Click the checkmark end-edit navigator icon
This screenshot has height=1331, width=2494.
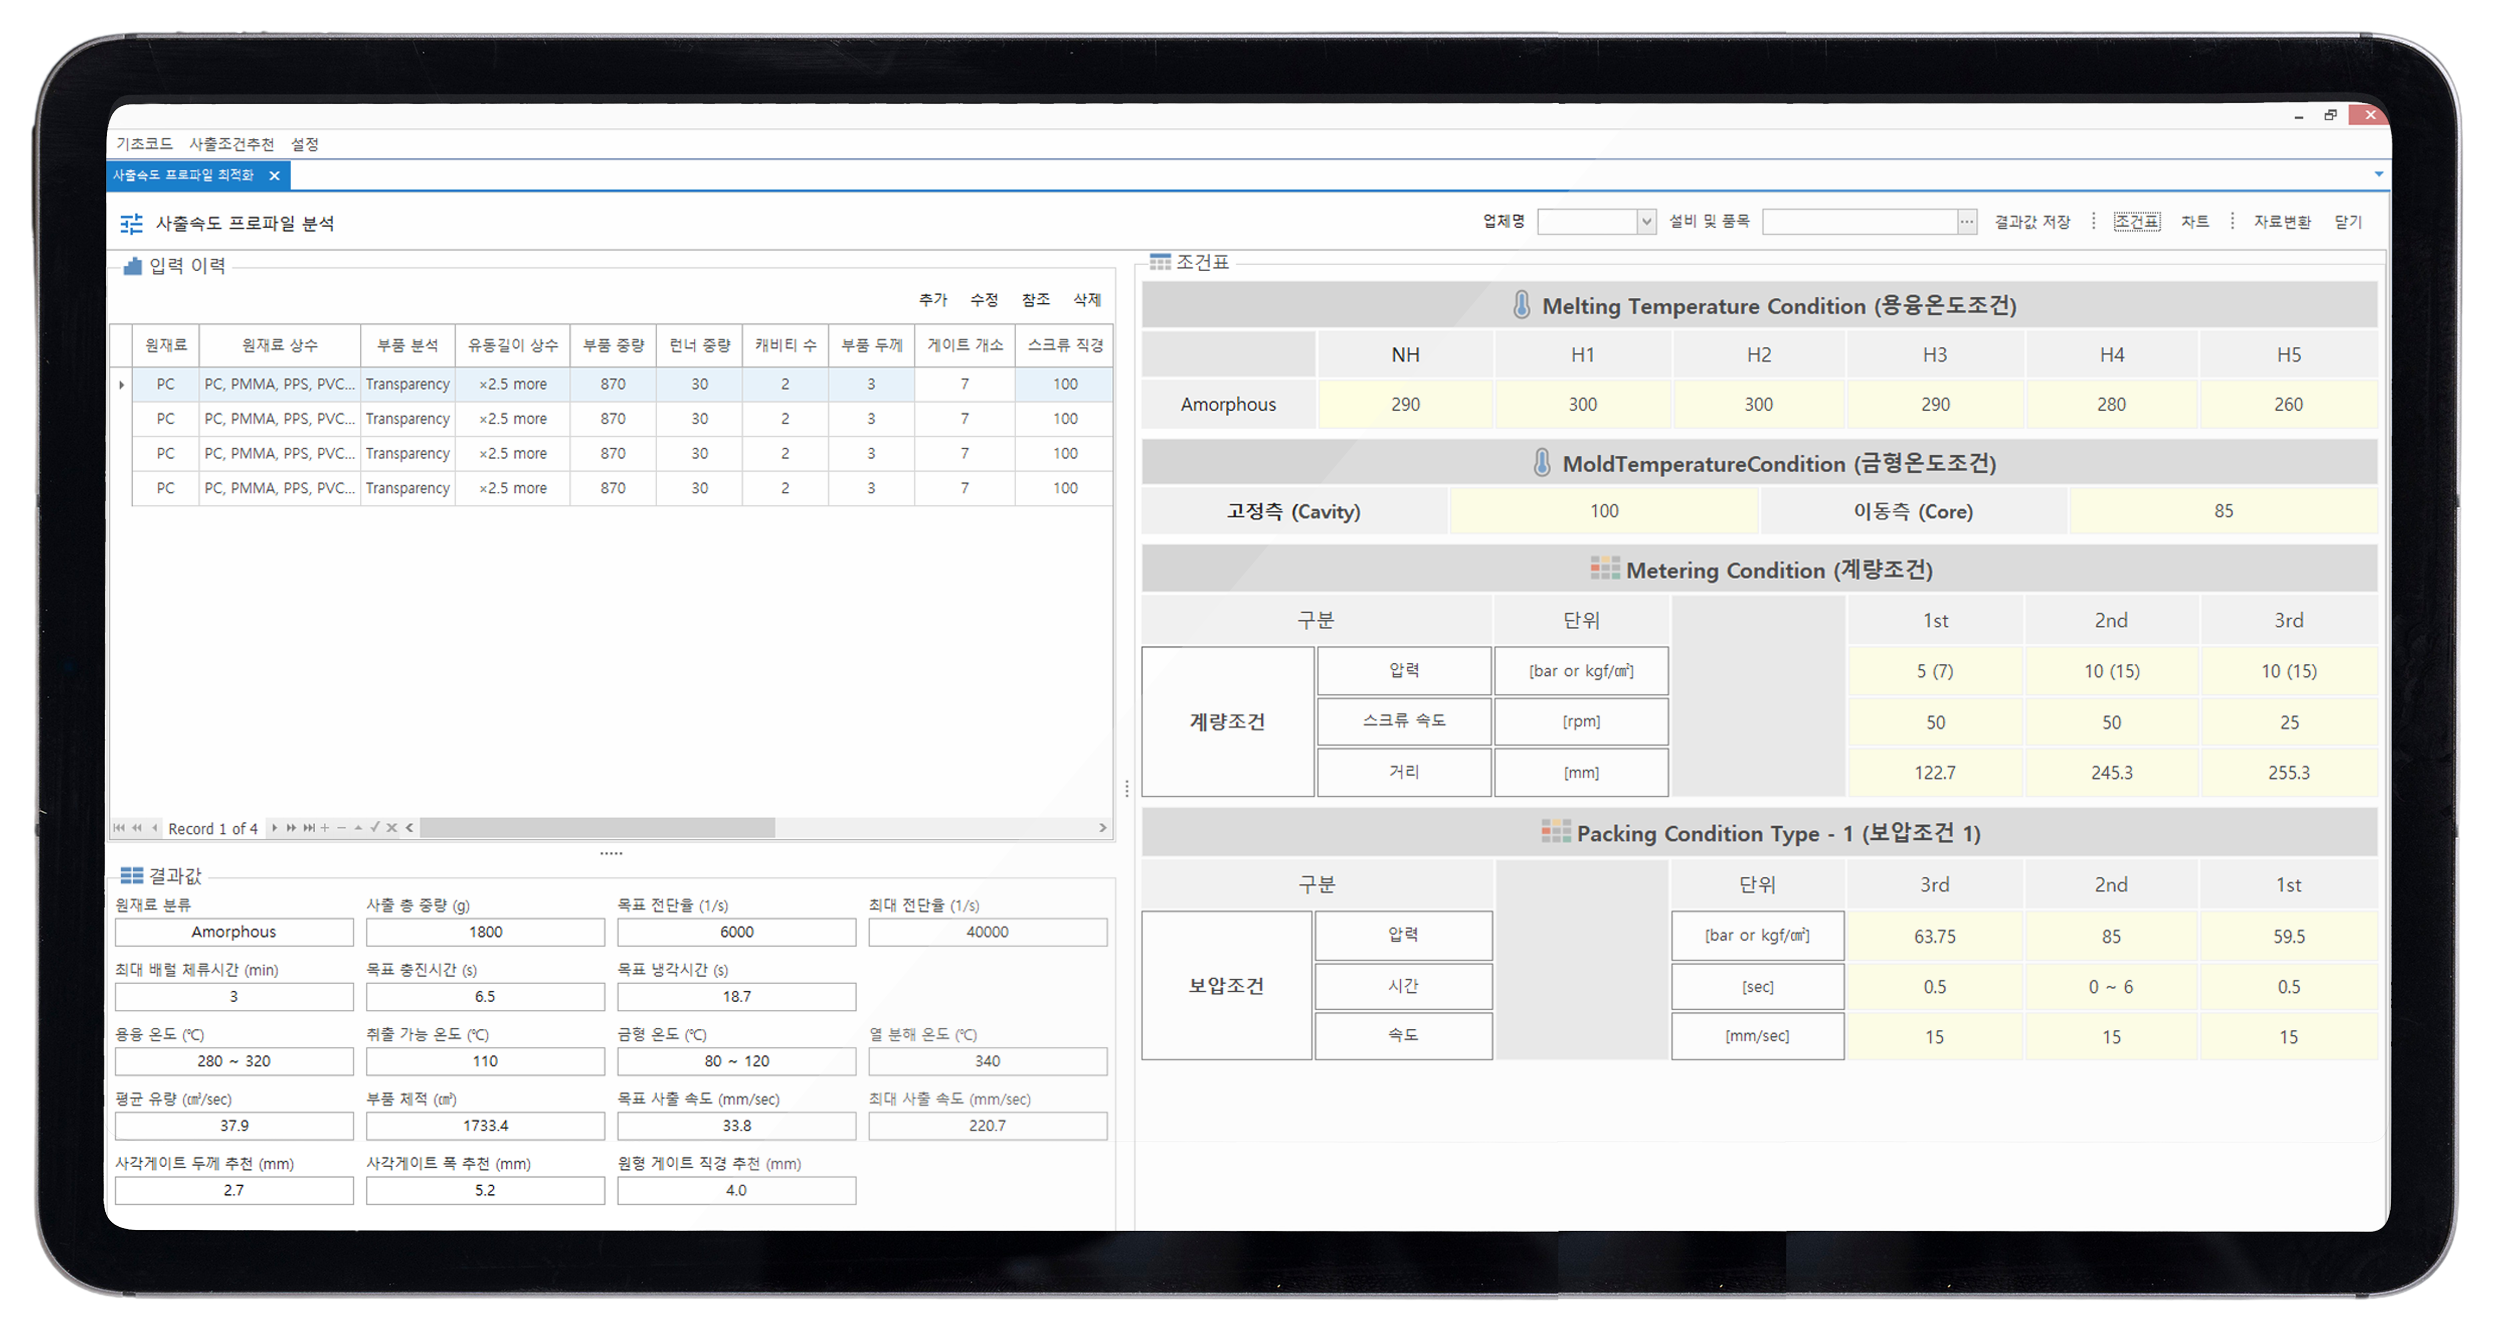(375, 828)
